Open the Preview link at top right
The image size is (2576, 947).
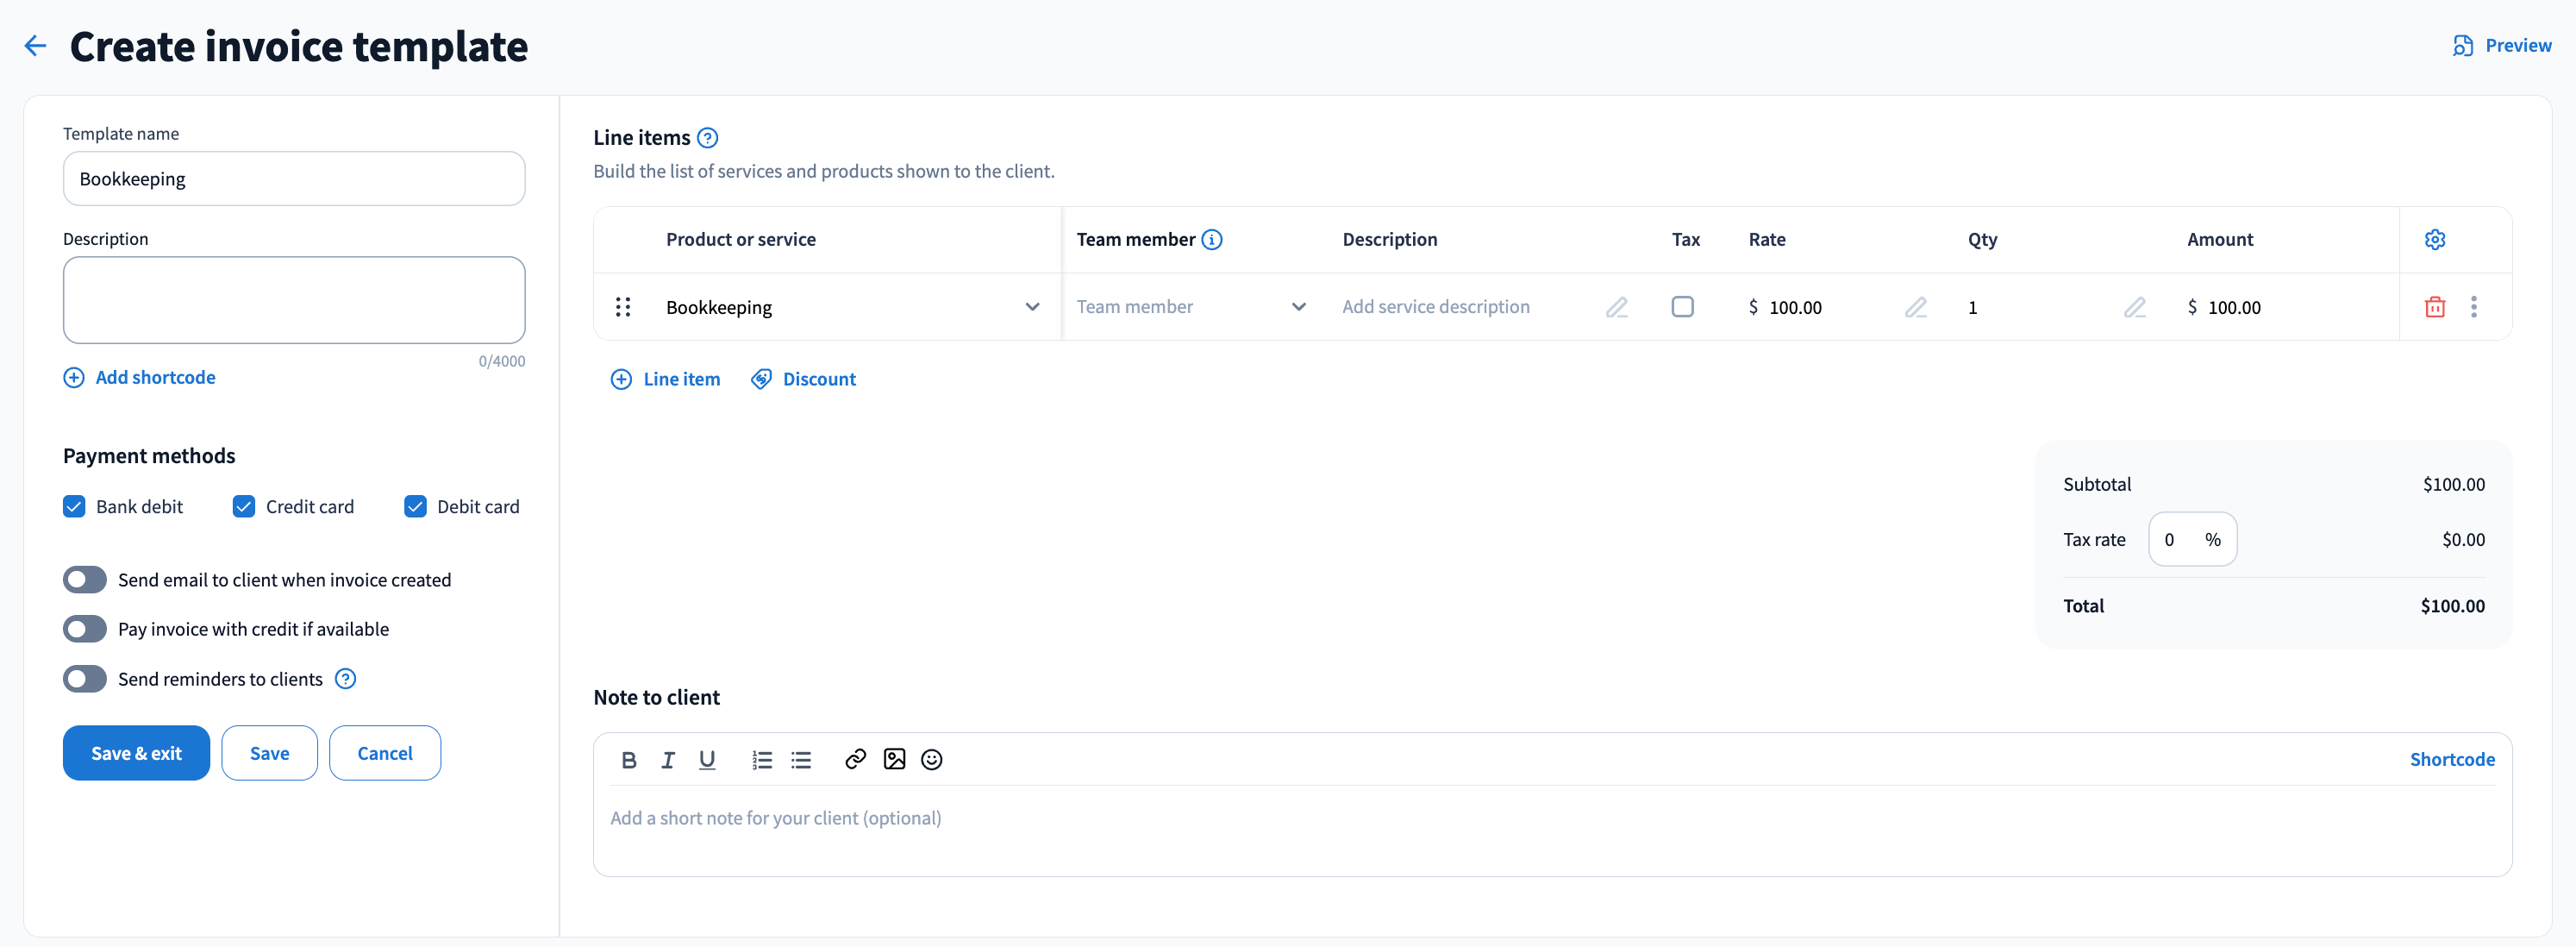coord(2502,46)
